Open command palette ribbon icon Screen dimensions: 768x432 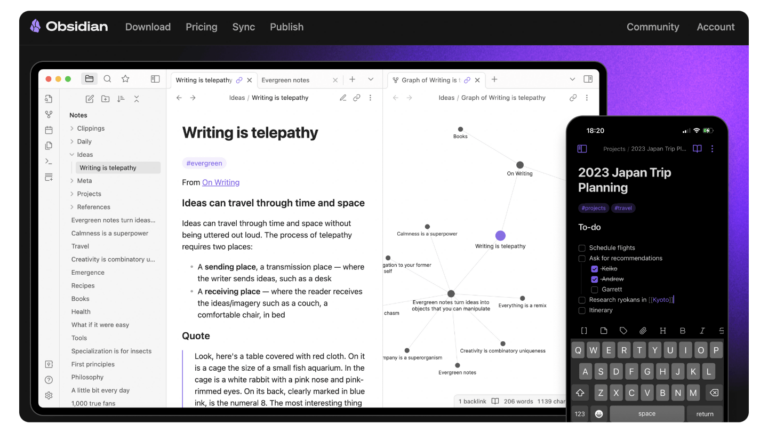[x=48, y=161]
